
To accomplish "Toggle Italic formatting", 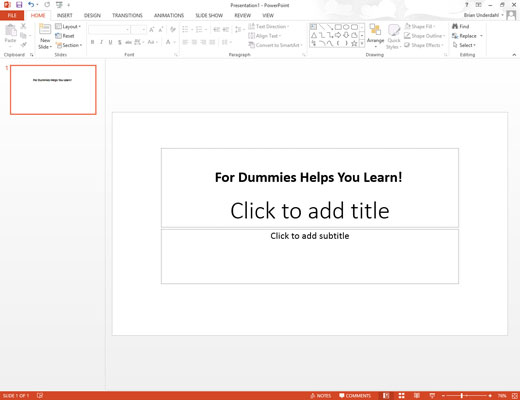I will [101, 42].
